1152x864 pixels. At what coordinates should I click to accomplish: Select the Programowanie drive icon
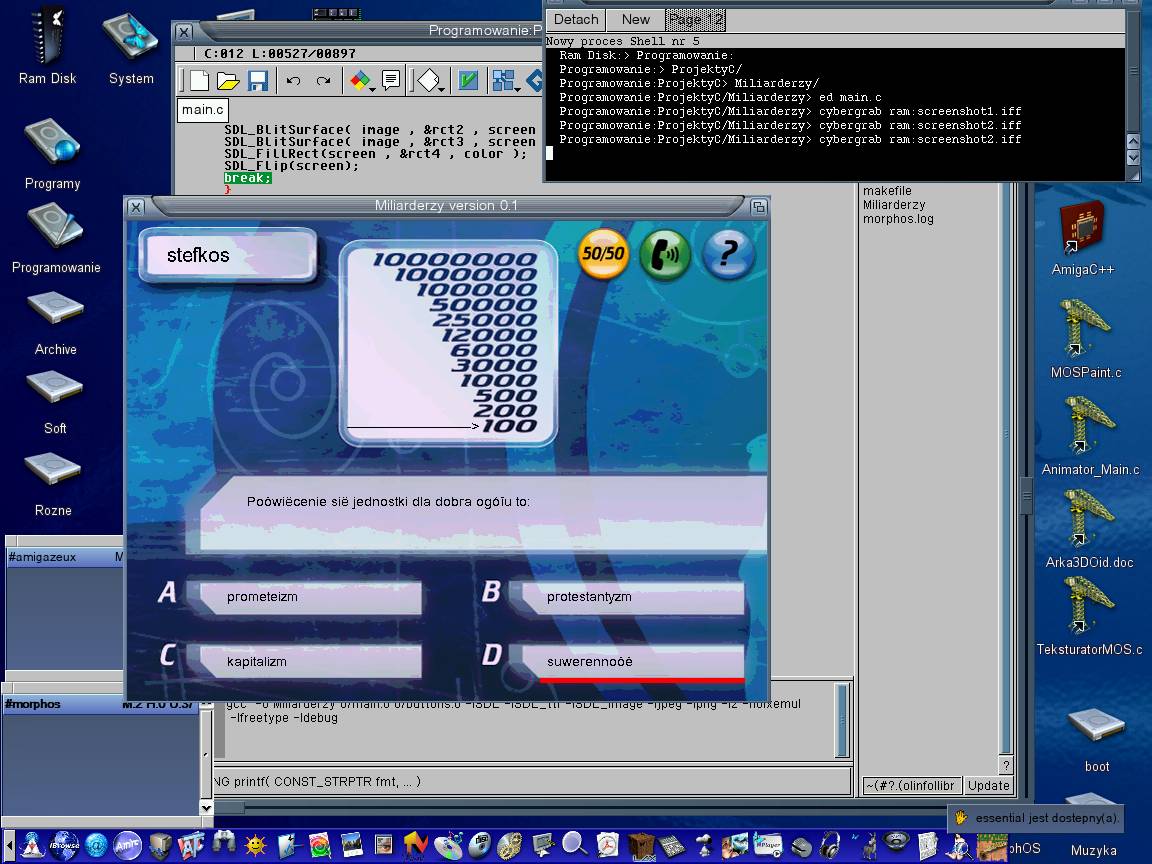coord(56,239)
